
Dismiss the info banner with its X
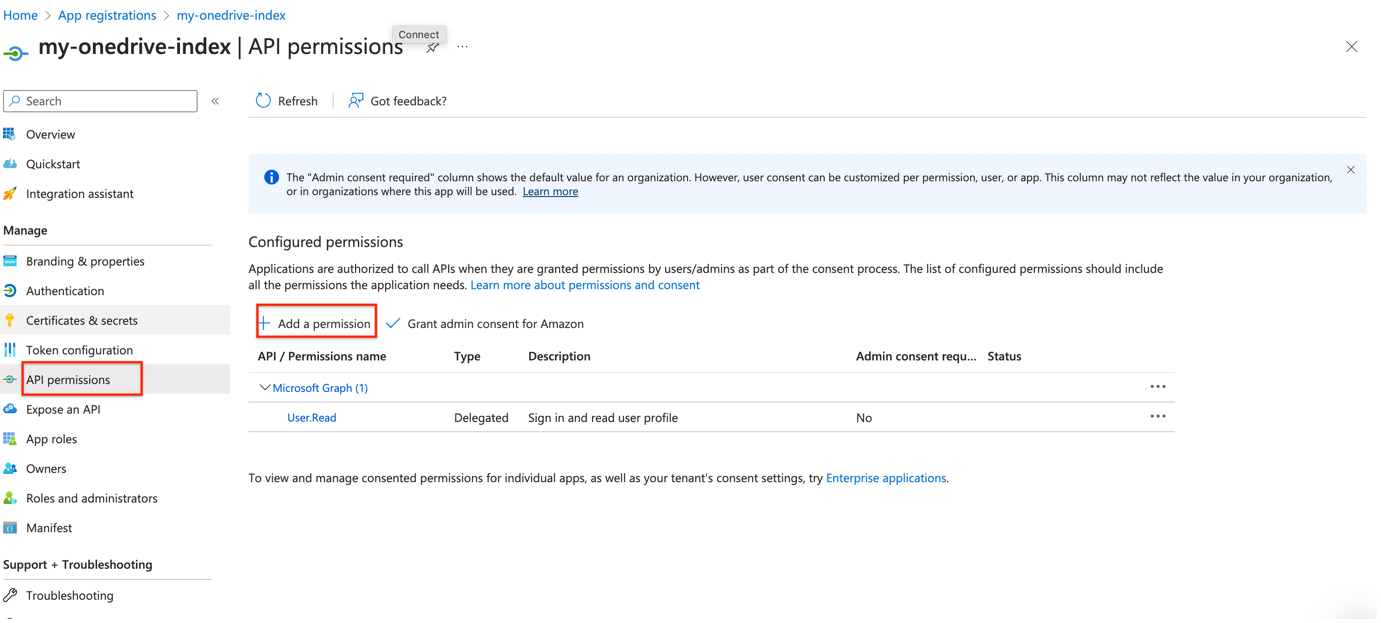point(1351,170)
